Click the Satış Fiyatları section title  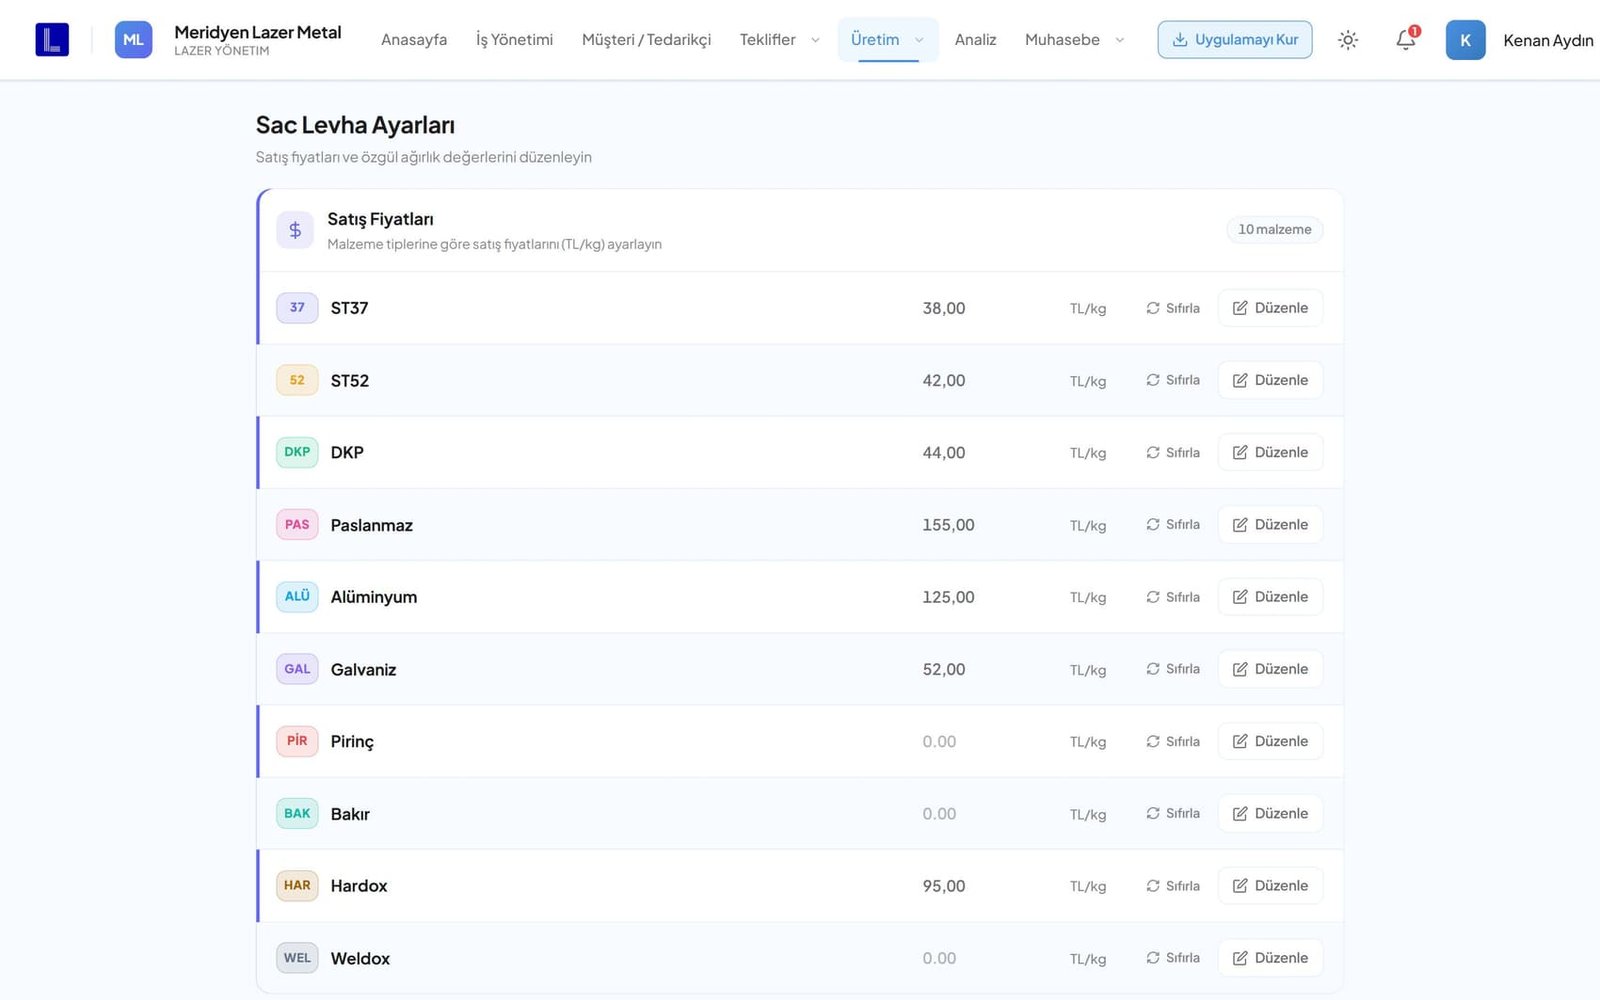point(380,219)
